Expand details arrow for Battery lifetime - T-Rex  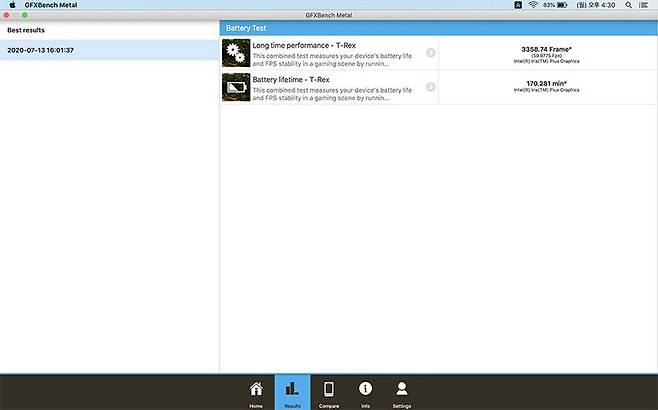click(431, 87)
